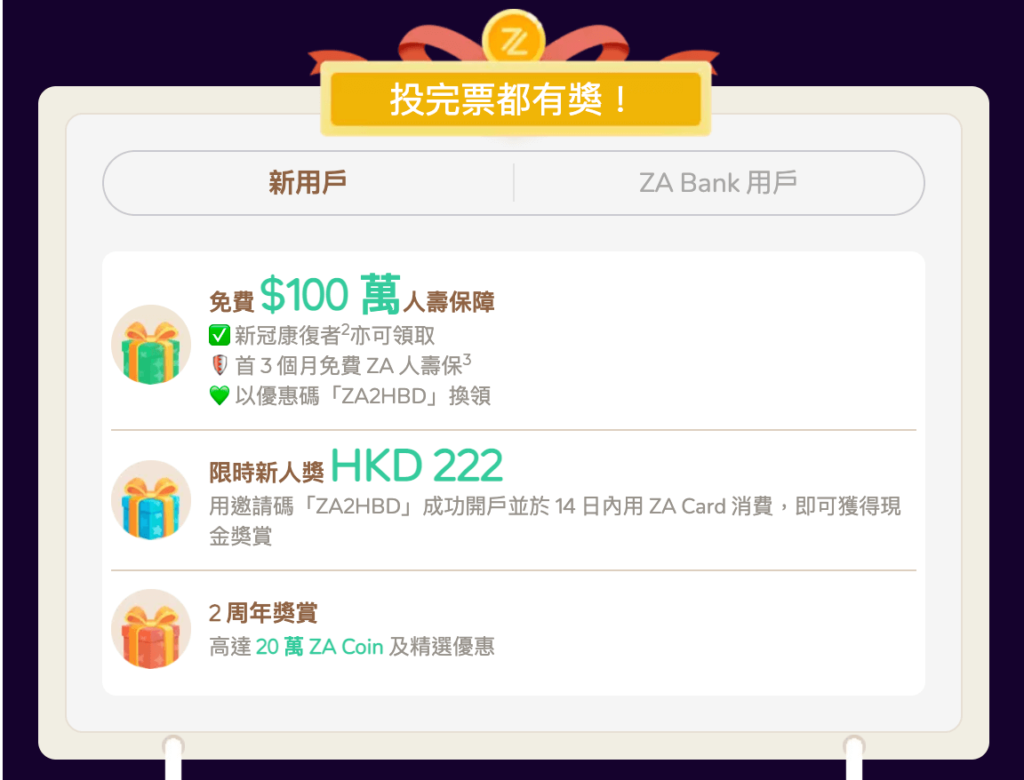Screen dimensions: 1024x780
Task: Open the 2 周年獎賞 reward heading
Action: point(263,613)
